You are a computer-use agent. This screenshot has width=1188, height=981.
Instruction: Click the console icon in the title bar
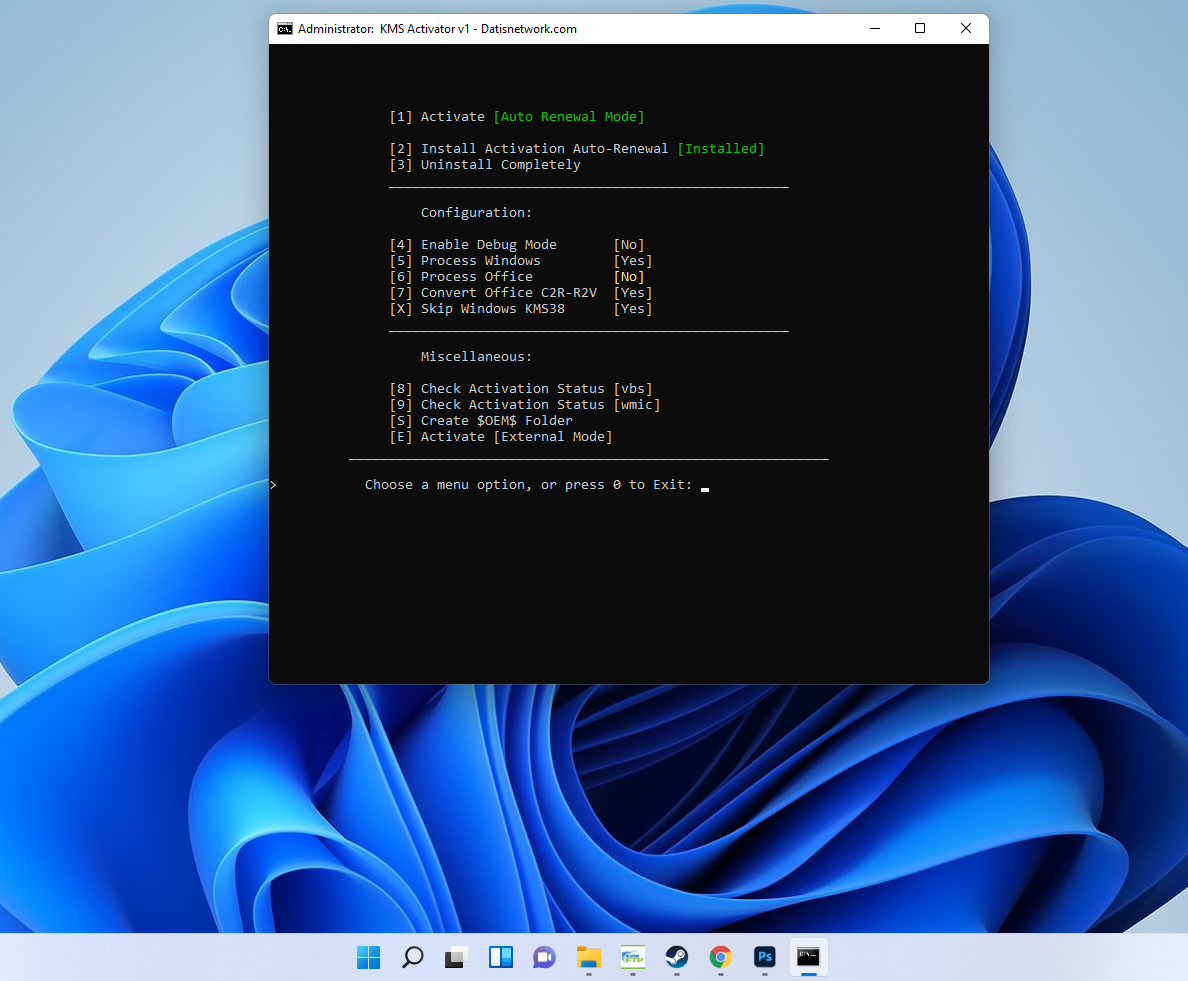coord(285,29)
